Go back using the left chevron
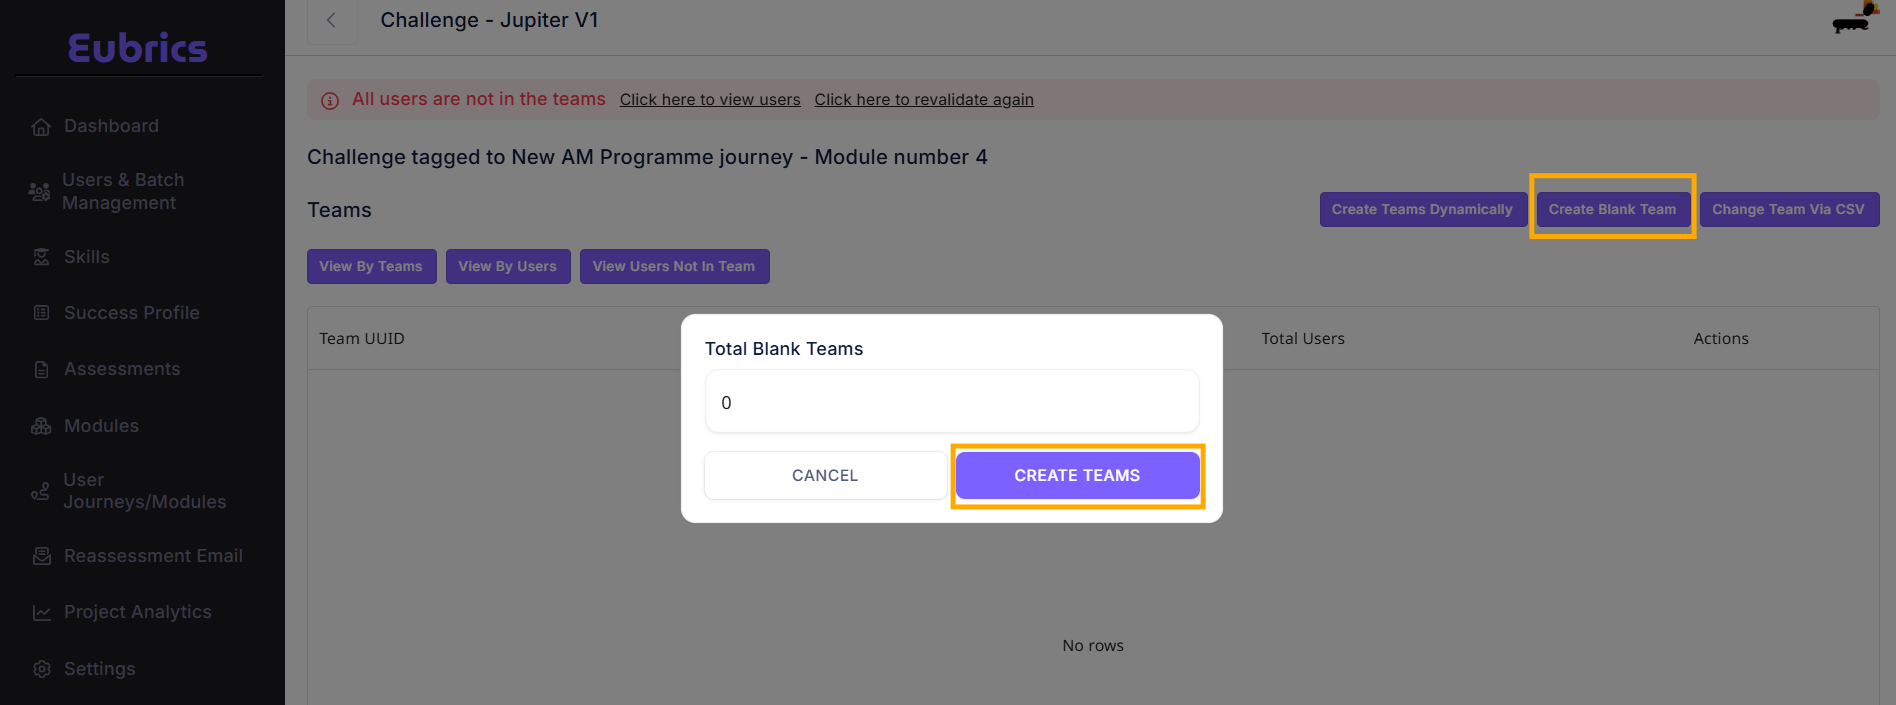Image resolution: width=1896 pixels, height=705 pixels. click(x=331, y=21)
